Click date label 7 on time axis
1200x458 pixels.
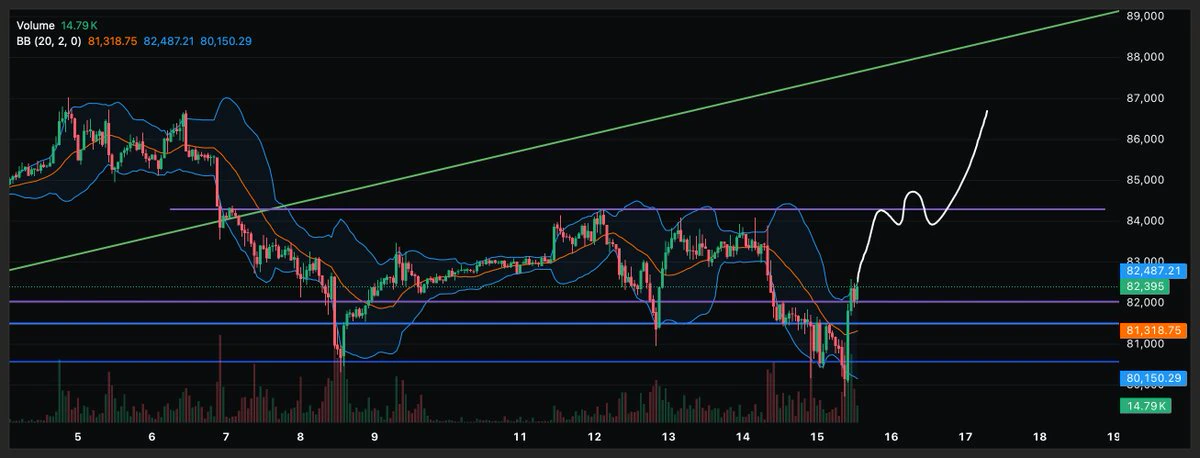[x=226, y=437]
